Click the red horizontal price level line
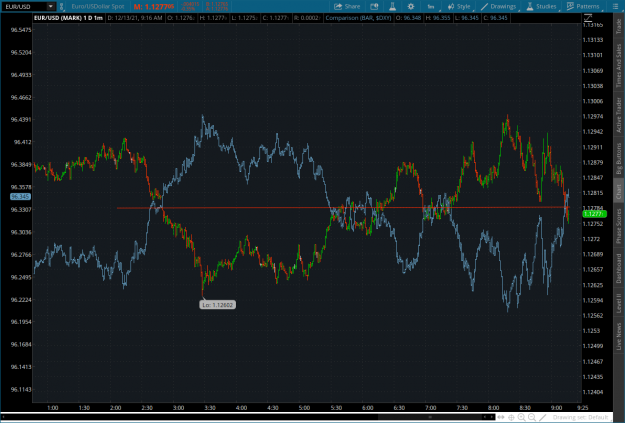Image resolution: width=625 pixels, height=423 pixels. click(x=343, y=208)
